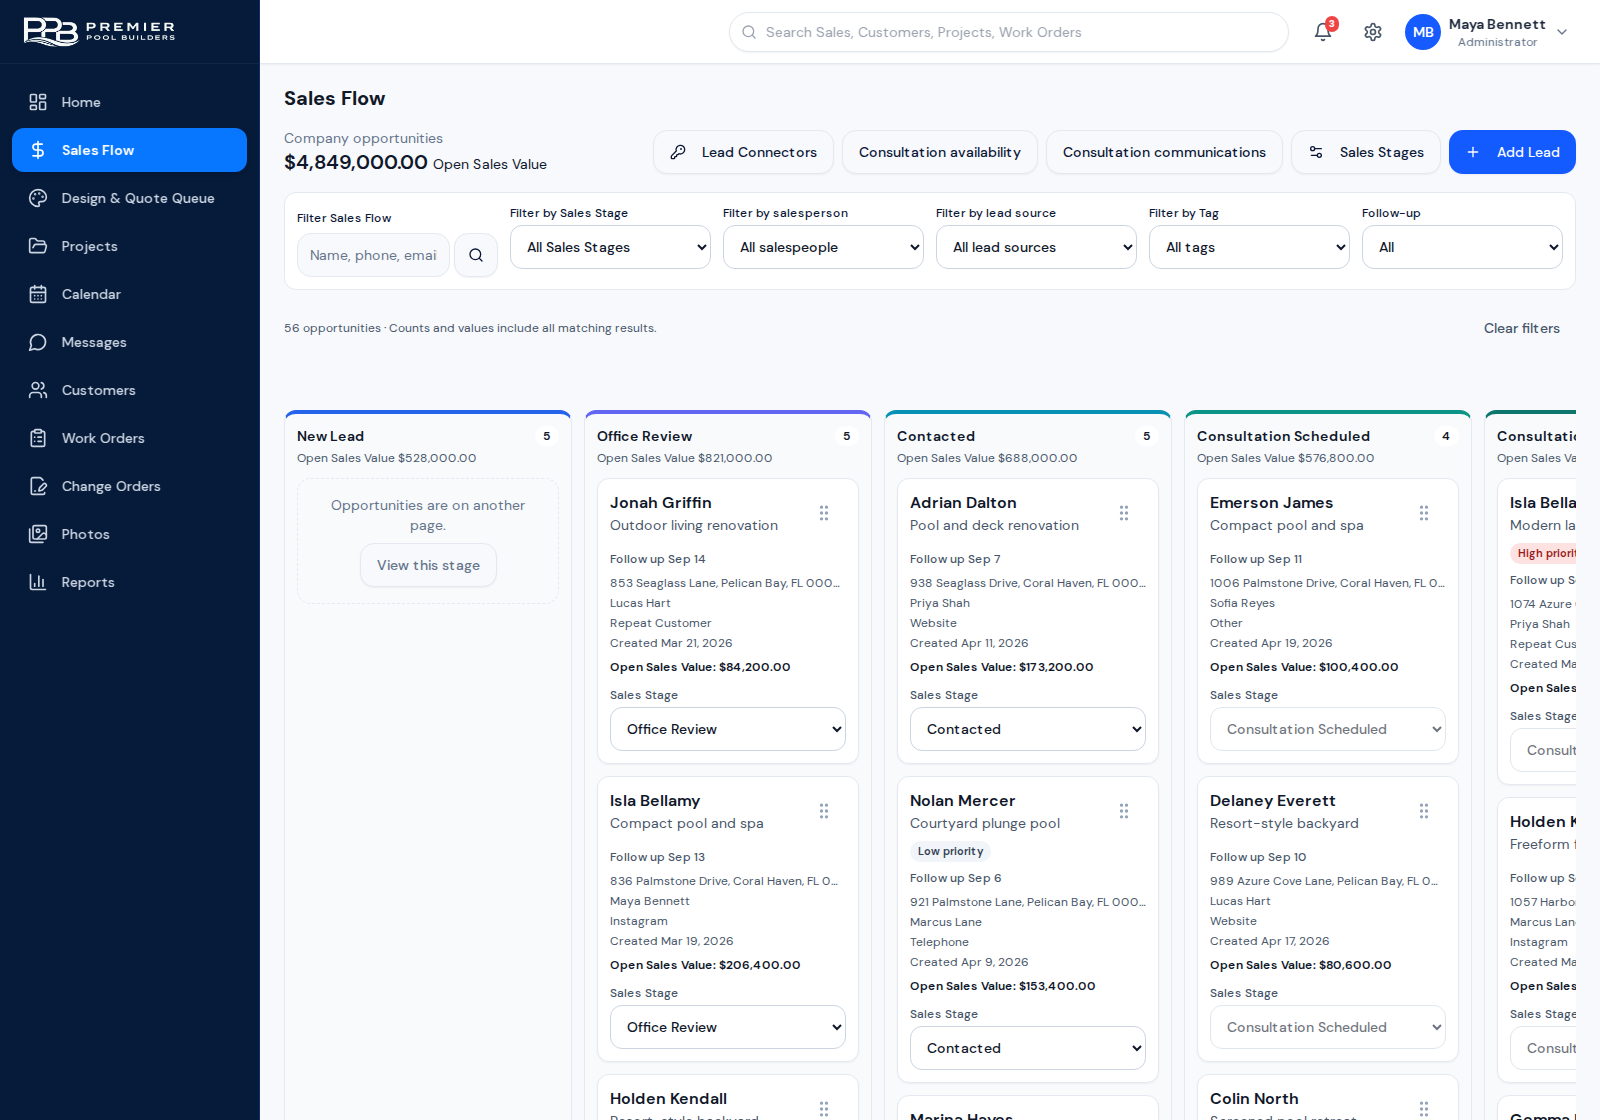This screenshot has width=1600, height=1120.
Task: Click drag handle on Holden Kendall card
Action: (824, 1108)
